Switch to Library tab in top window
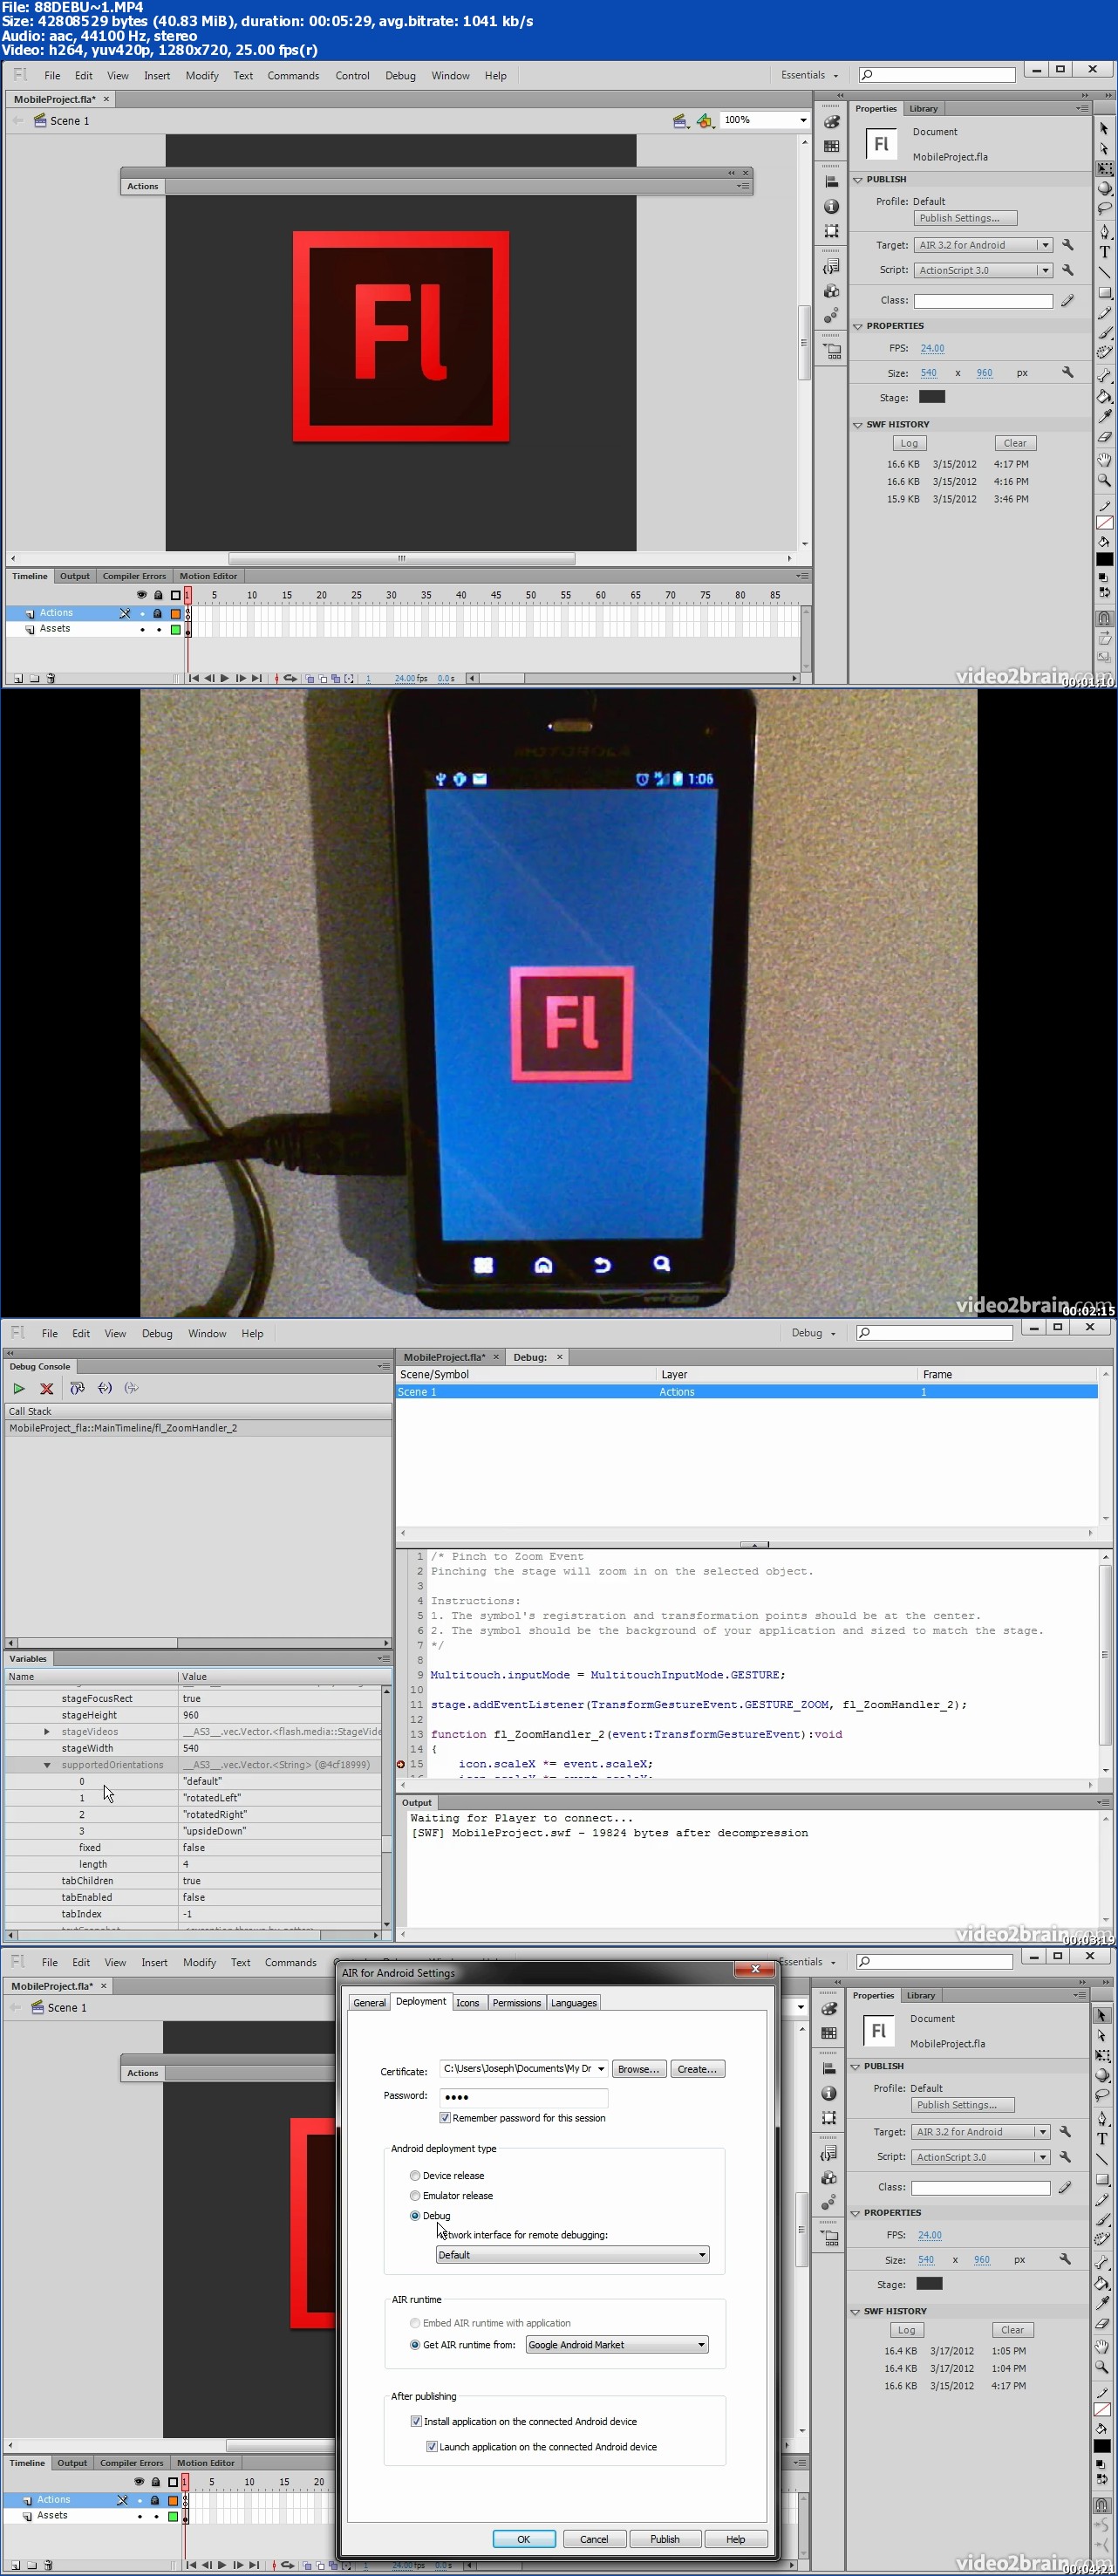Viewport: 1118px width, 2576px height. [x=923, y=109]
